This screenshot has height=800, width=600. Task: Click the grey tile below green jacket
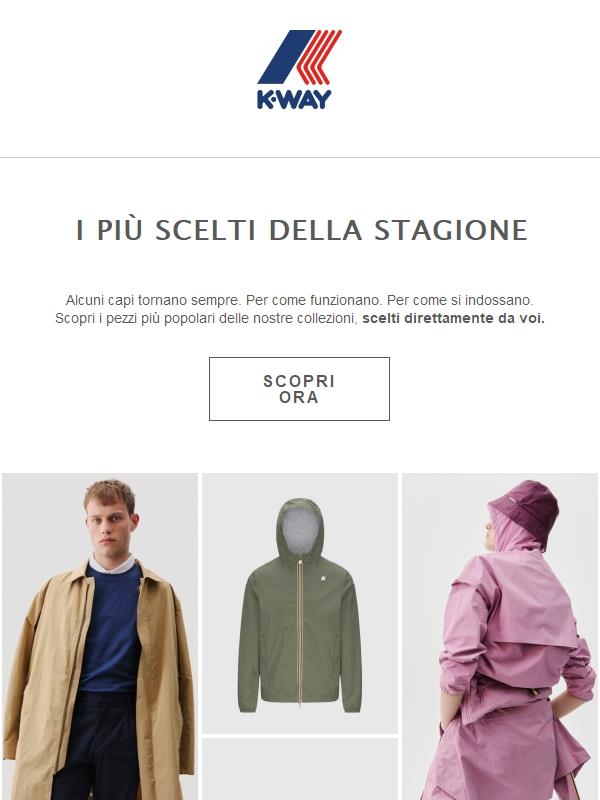coord(300,769)
